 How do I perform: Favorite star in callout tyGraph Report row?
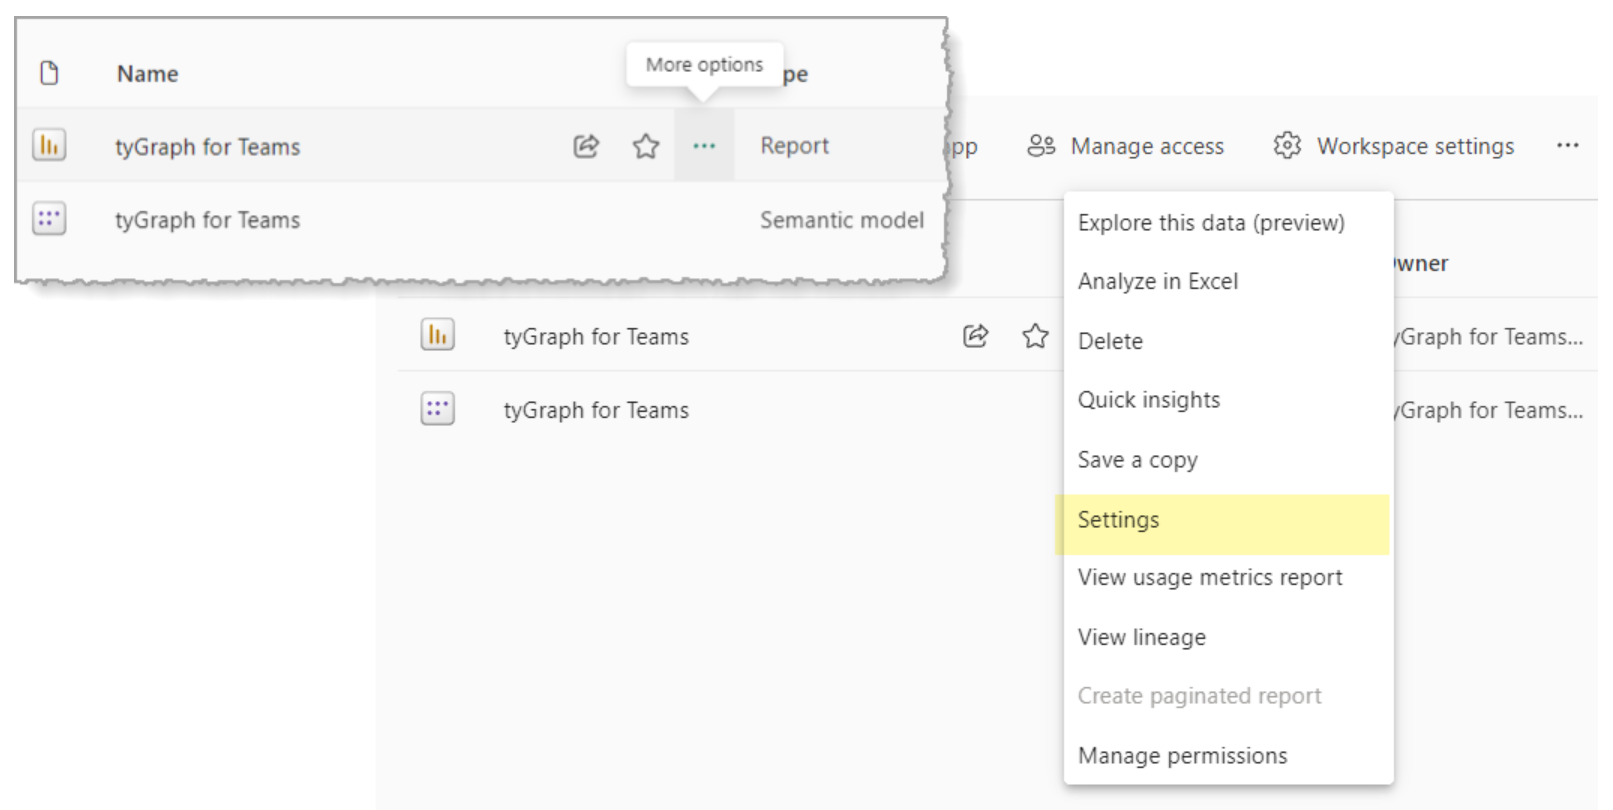tap(646, 146)
